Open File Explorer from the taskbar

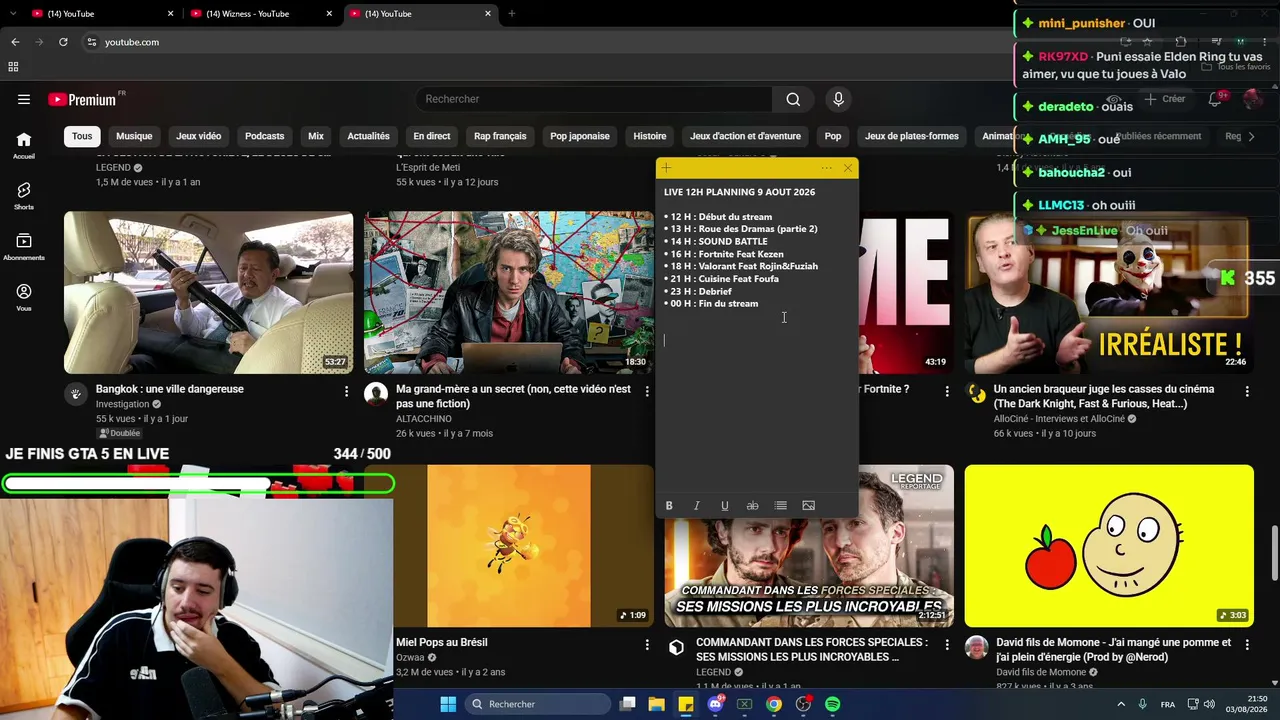(657, 704)
